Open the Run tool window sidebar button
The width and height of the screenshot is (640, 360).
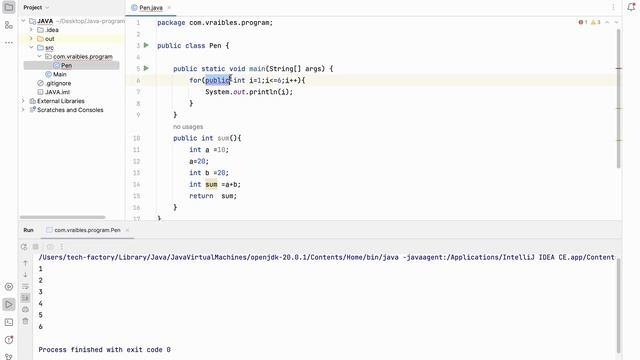pos(9,304)
